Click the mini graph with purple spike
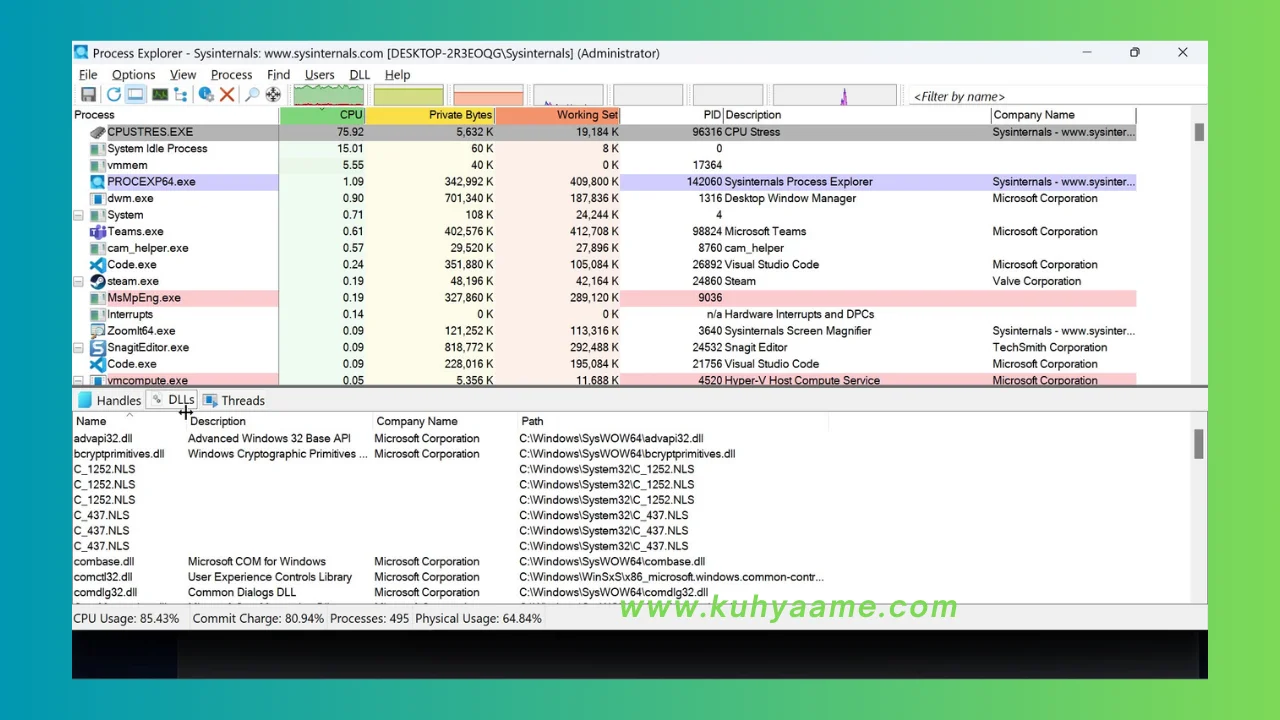1280x720 pixels. 834,95
